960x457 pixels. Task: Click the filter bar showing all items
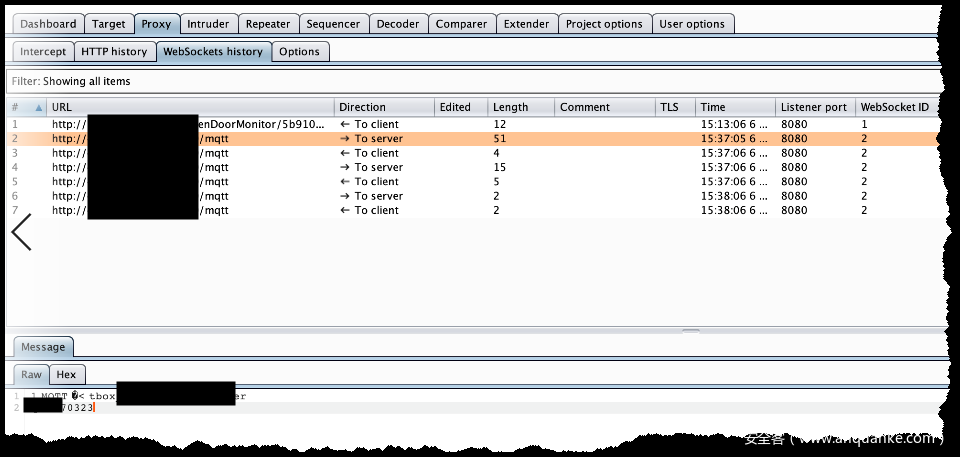[470, 81]
